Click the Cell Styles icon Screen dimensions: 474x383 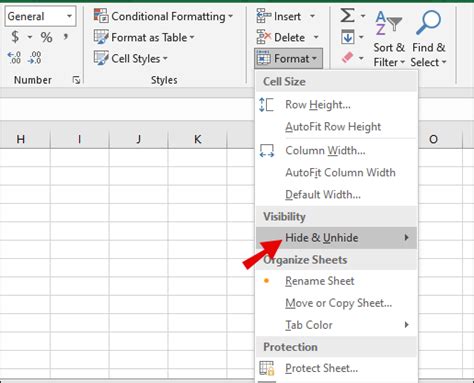coord(101,58)
